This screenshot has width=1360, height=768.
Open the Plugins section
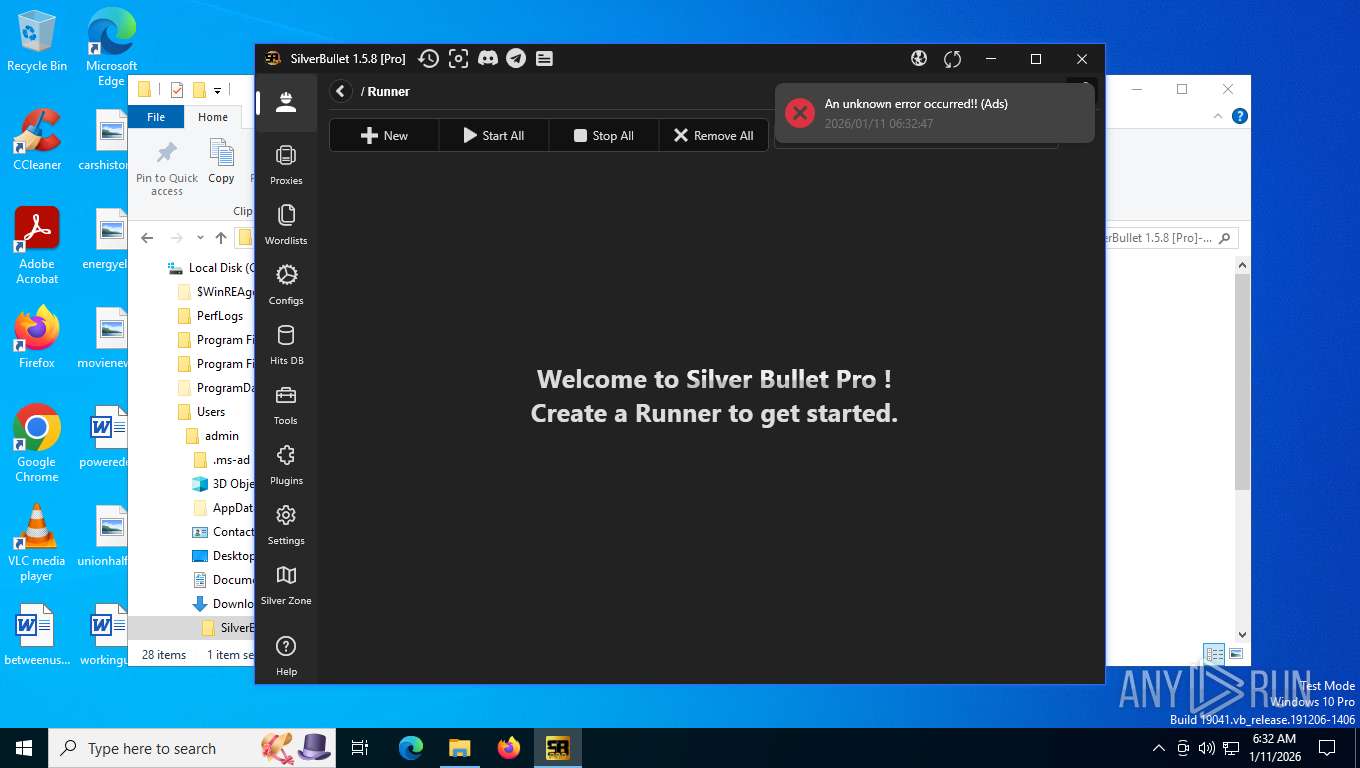point(286,465)
